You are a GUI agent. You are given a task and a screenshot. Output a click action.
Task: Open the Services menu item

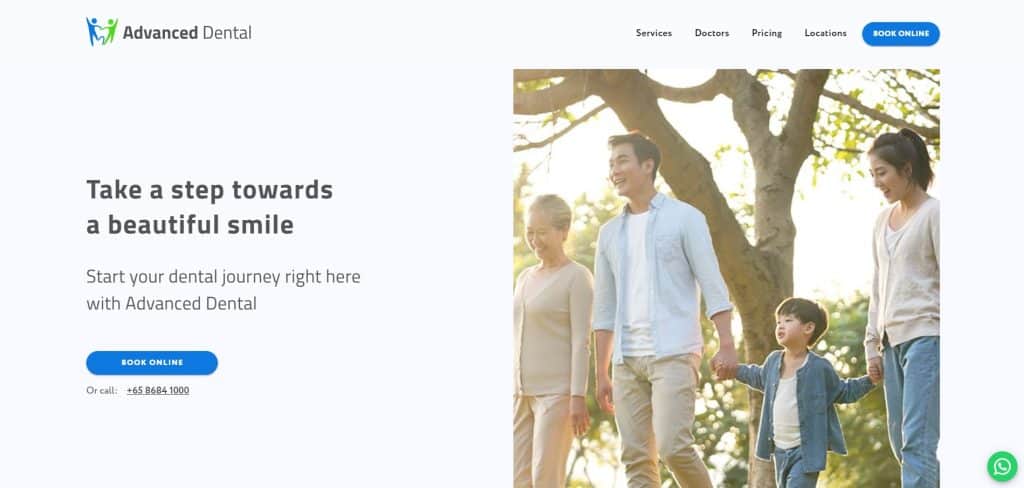(x=654, y=33)
